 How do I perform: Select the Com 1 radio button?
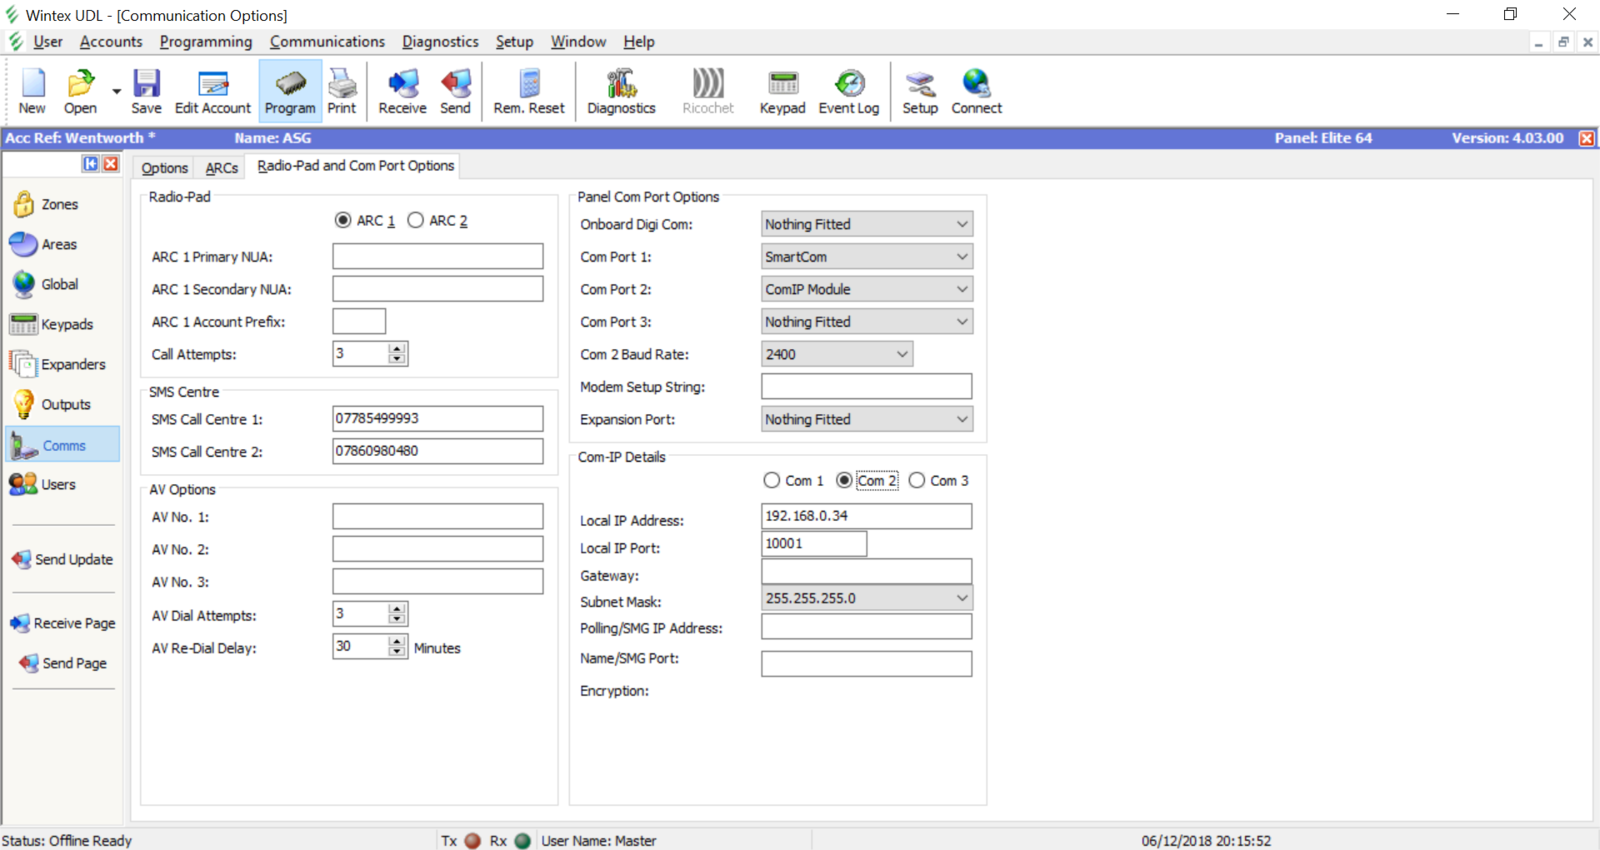point(772,481)
